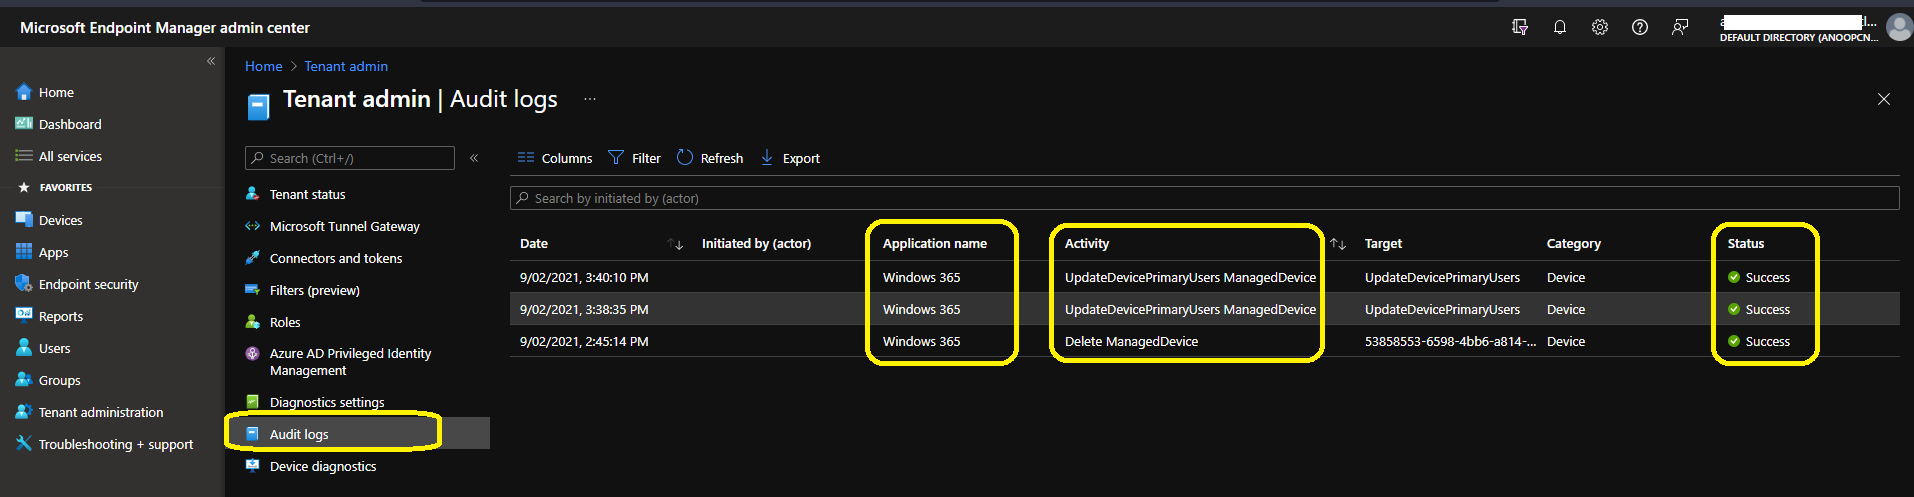Open log entry dated 9/02/2021, 3:40:10 PM
Image resolution: width=1914 pixels, height=497 pixels.
click(x=1204, y=277)
